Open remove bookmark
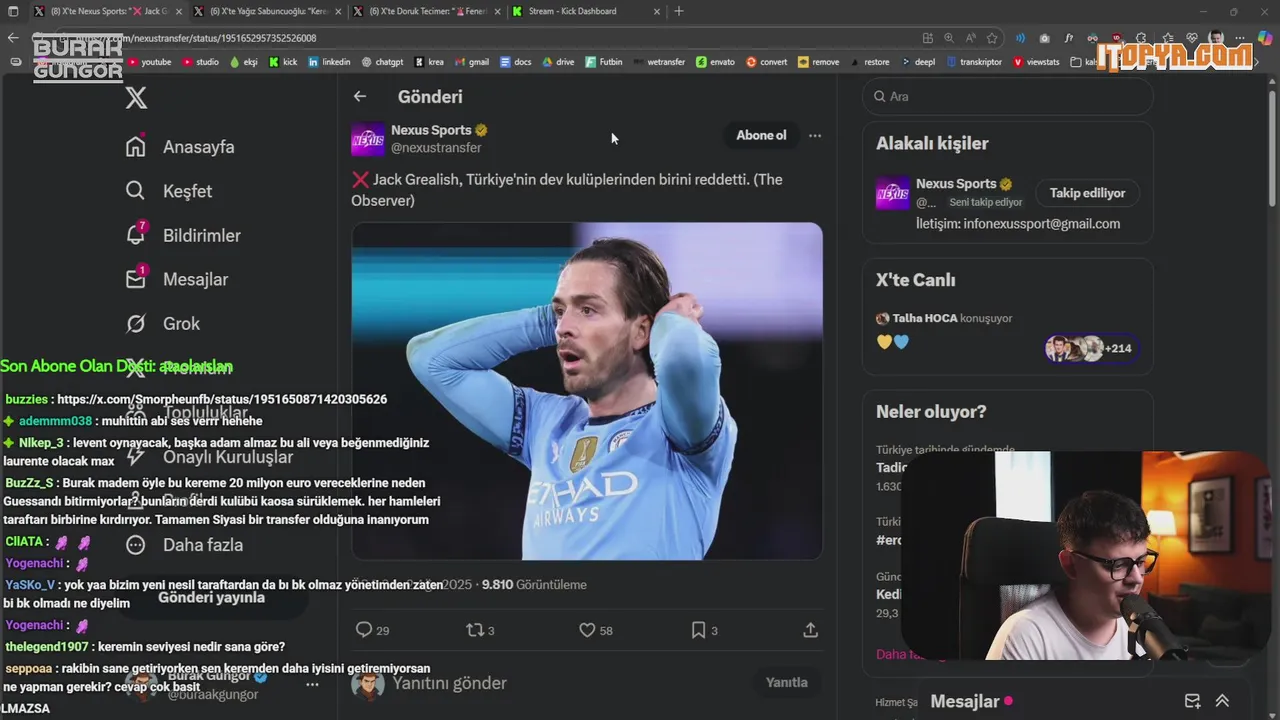The width and height of the screenshot is (1280, 720). [818, 62]
